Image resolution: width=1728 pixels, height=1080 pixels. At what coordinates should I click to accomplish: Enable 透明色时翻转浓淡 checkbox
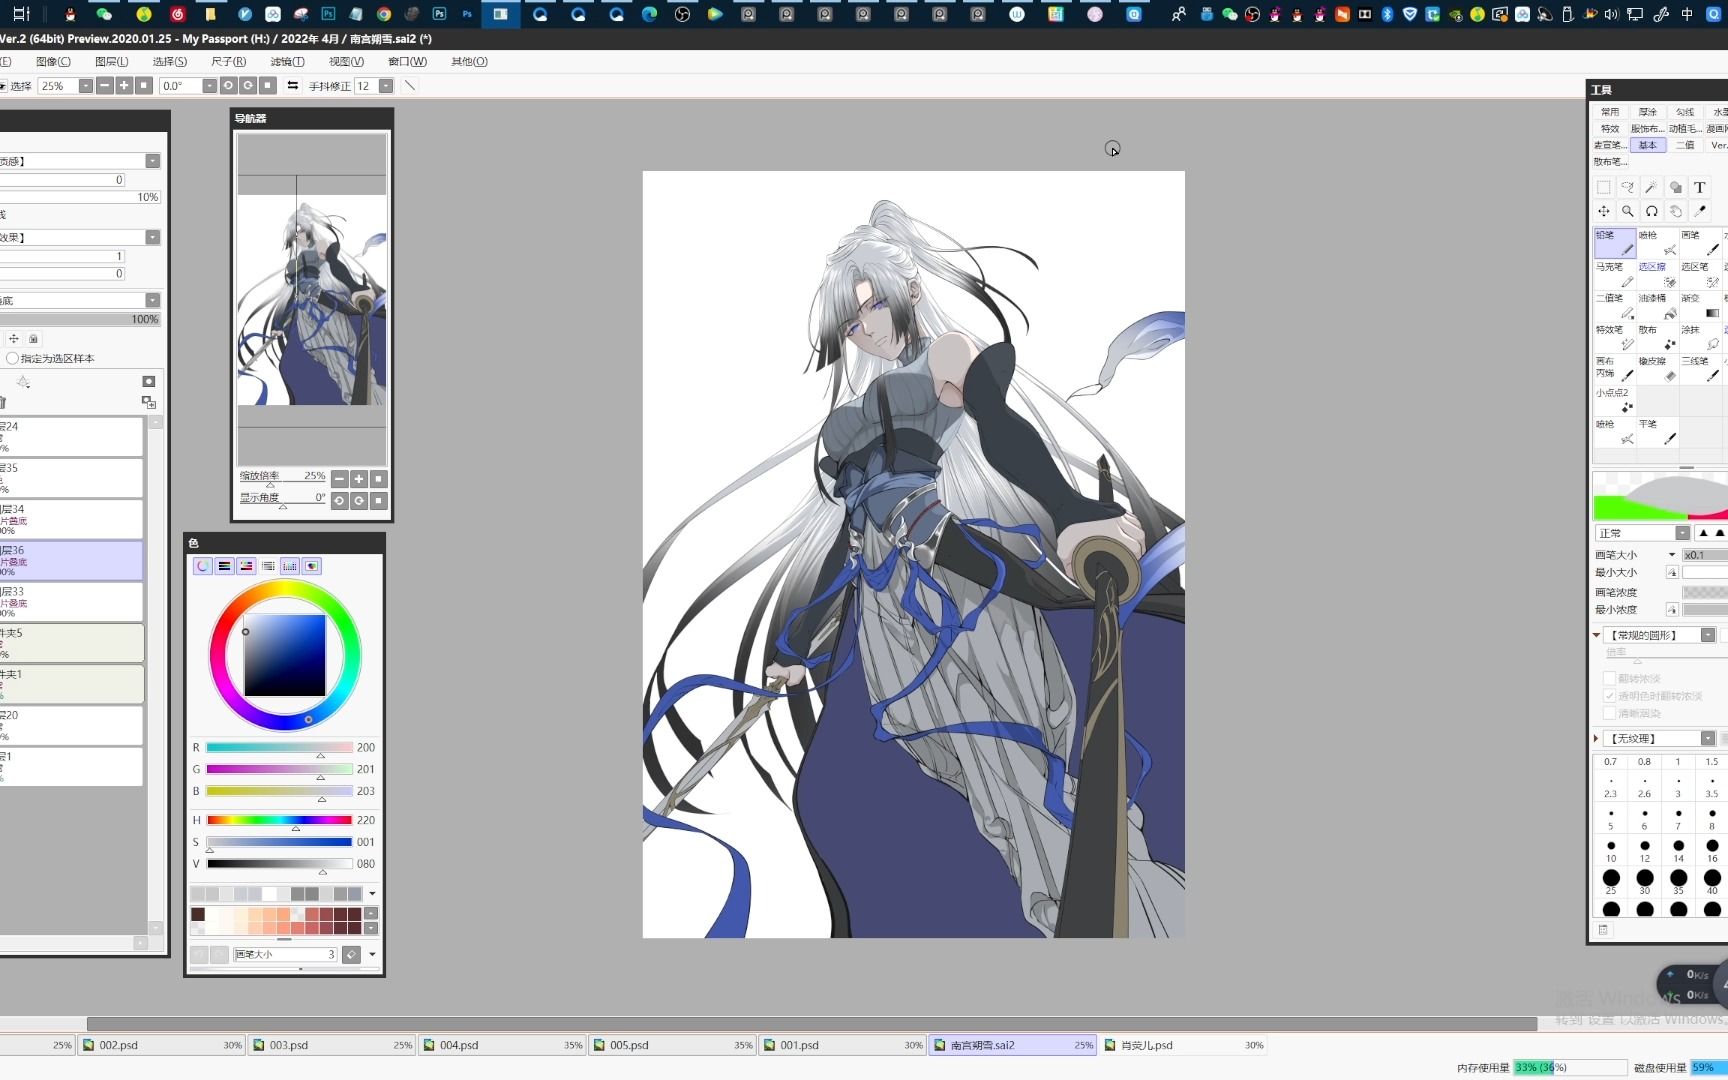(x=1610, y=696)
